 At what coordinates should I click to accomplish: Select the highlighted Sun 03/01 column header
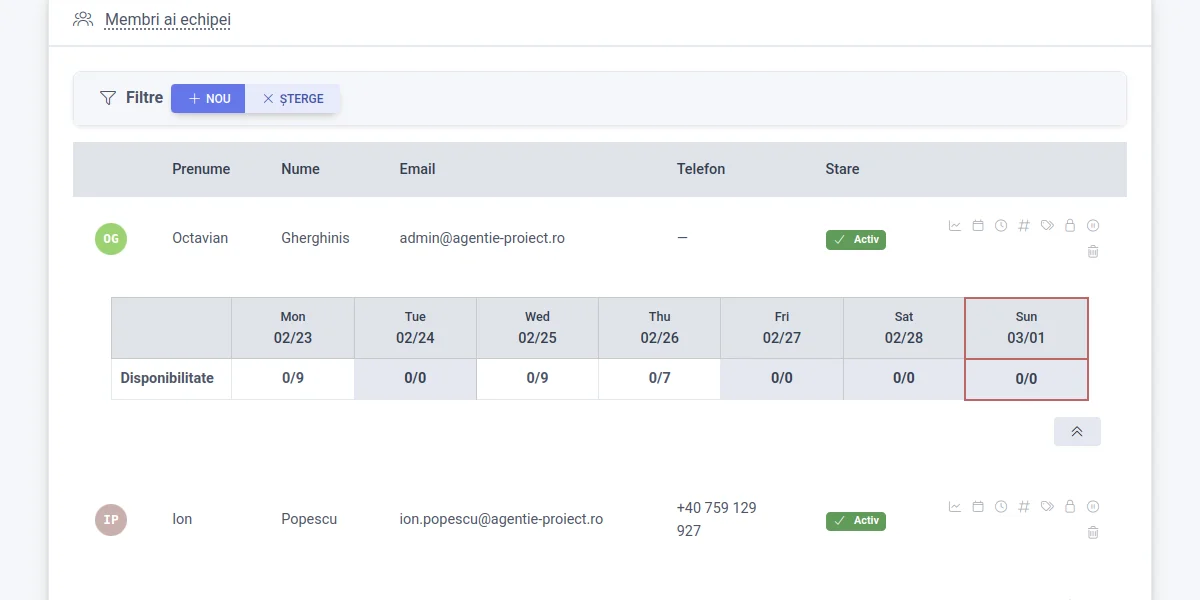click(x=1026, y=327)
